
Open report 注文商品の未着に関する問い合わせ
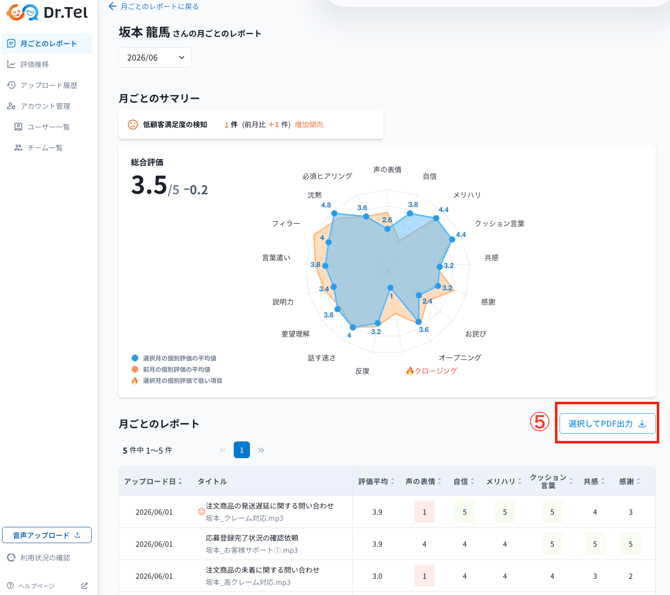(x=262, y=570)
